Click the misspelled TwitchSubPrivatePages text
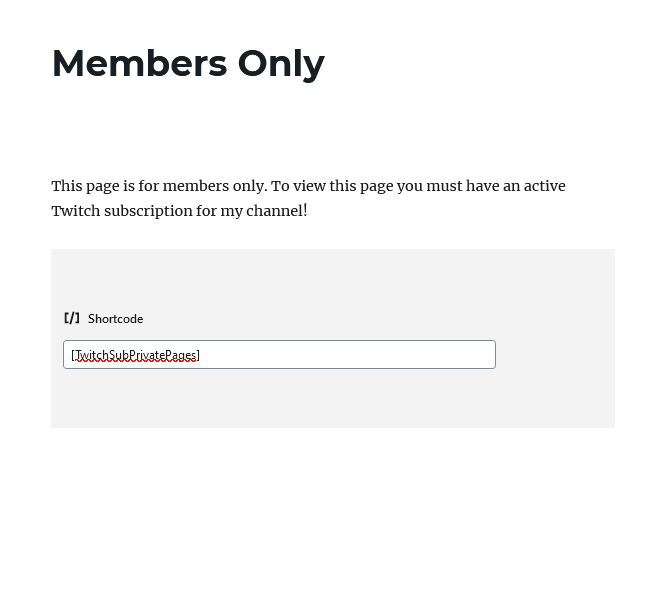The height and width of the screenshot is (593, 672). 135,355
